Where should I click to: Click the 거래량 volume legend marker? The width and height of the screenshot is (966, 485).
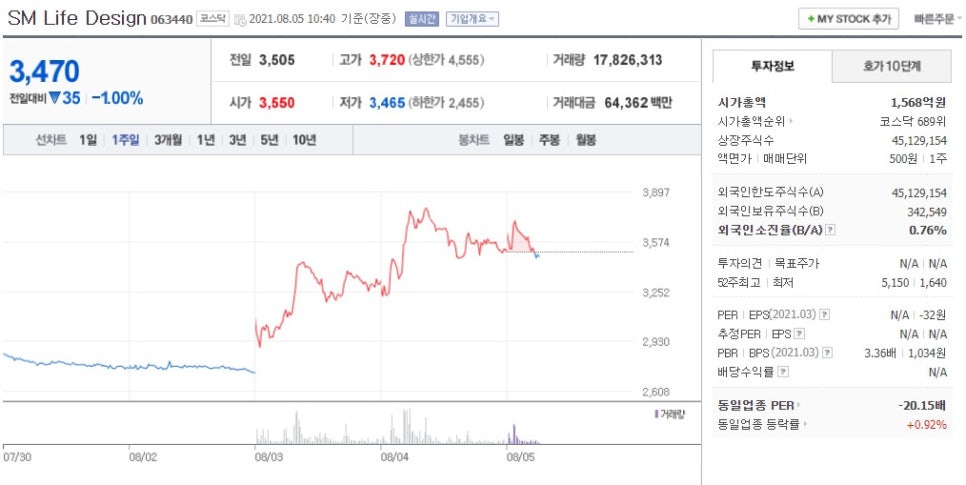(x=656, y=413)
